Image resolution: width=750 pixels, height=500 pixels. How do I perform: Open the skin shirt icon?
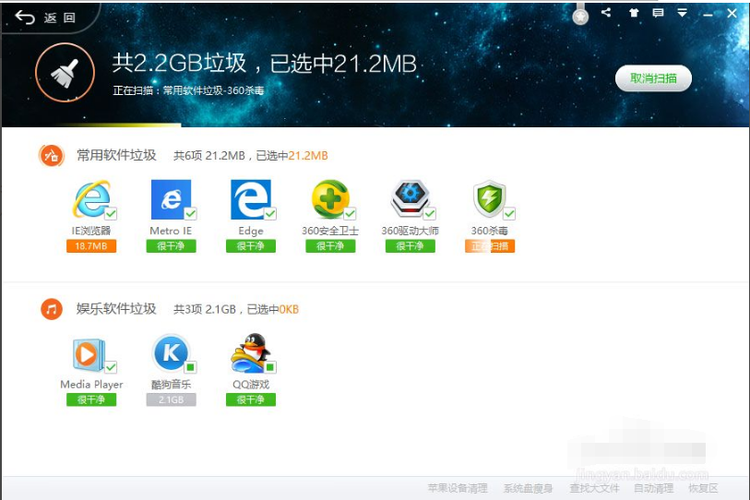(x=634, y=13)
